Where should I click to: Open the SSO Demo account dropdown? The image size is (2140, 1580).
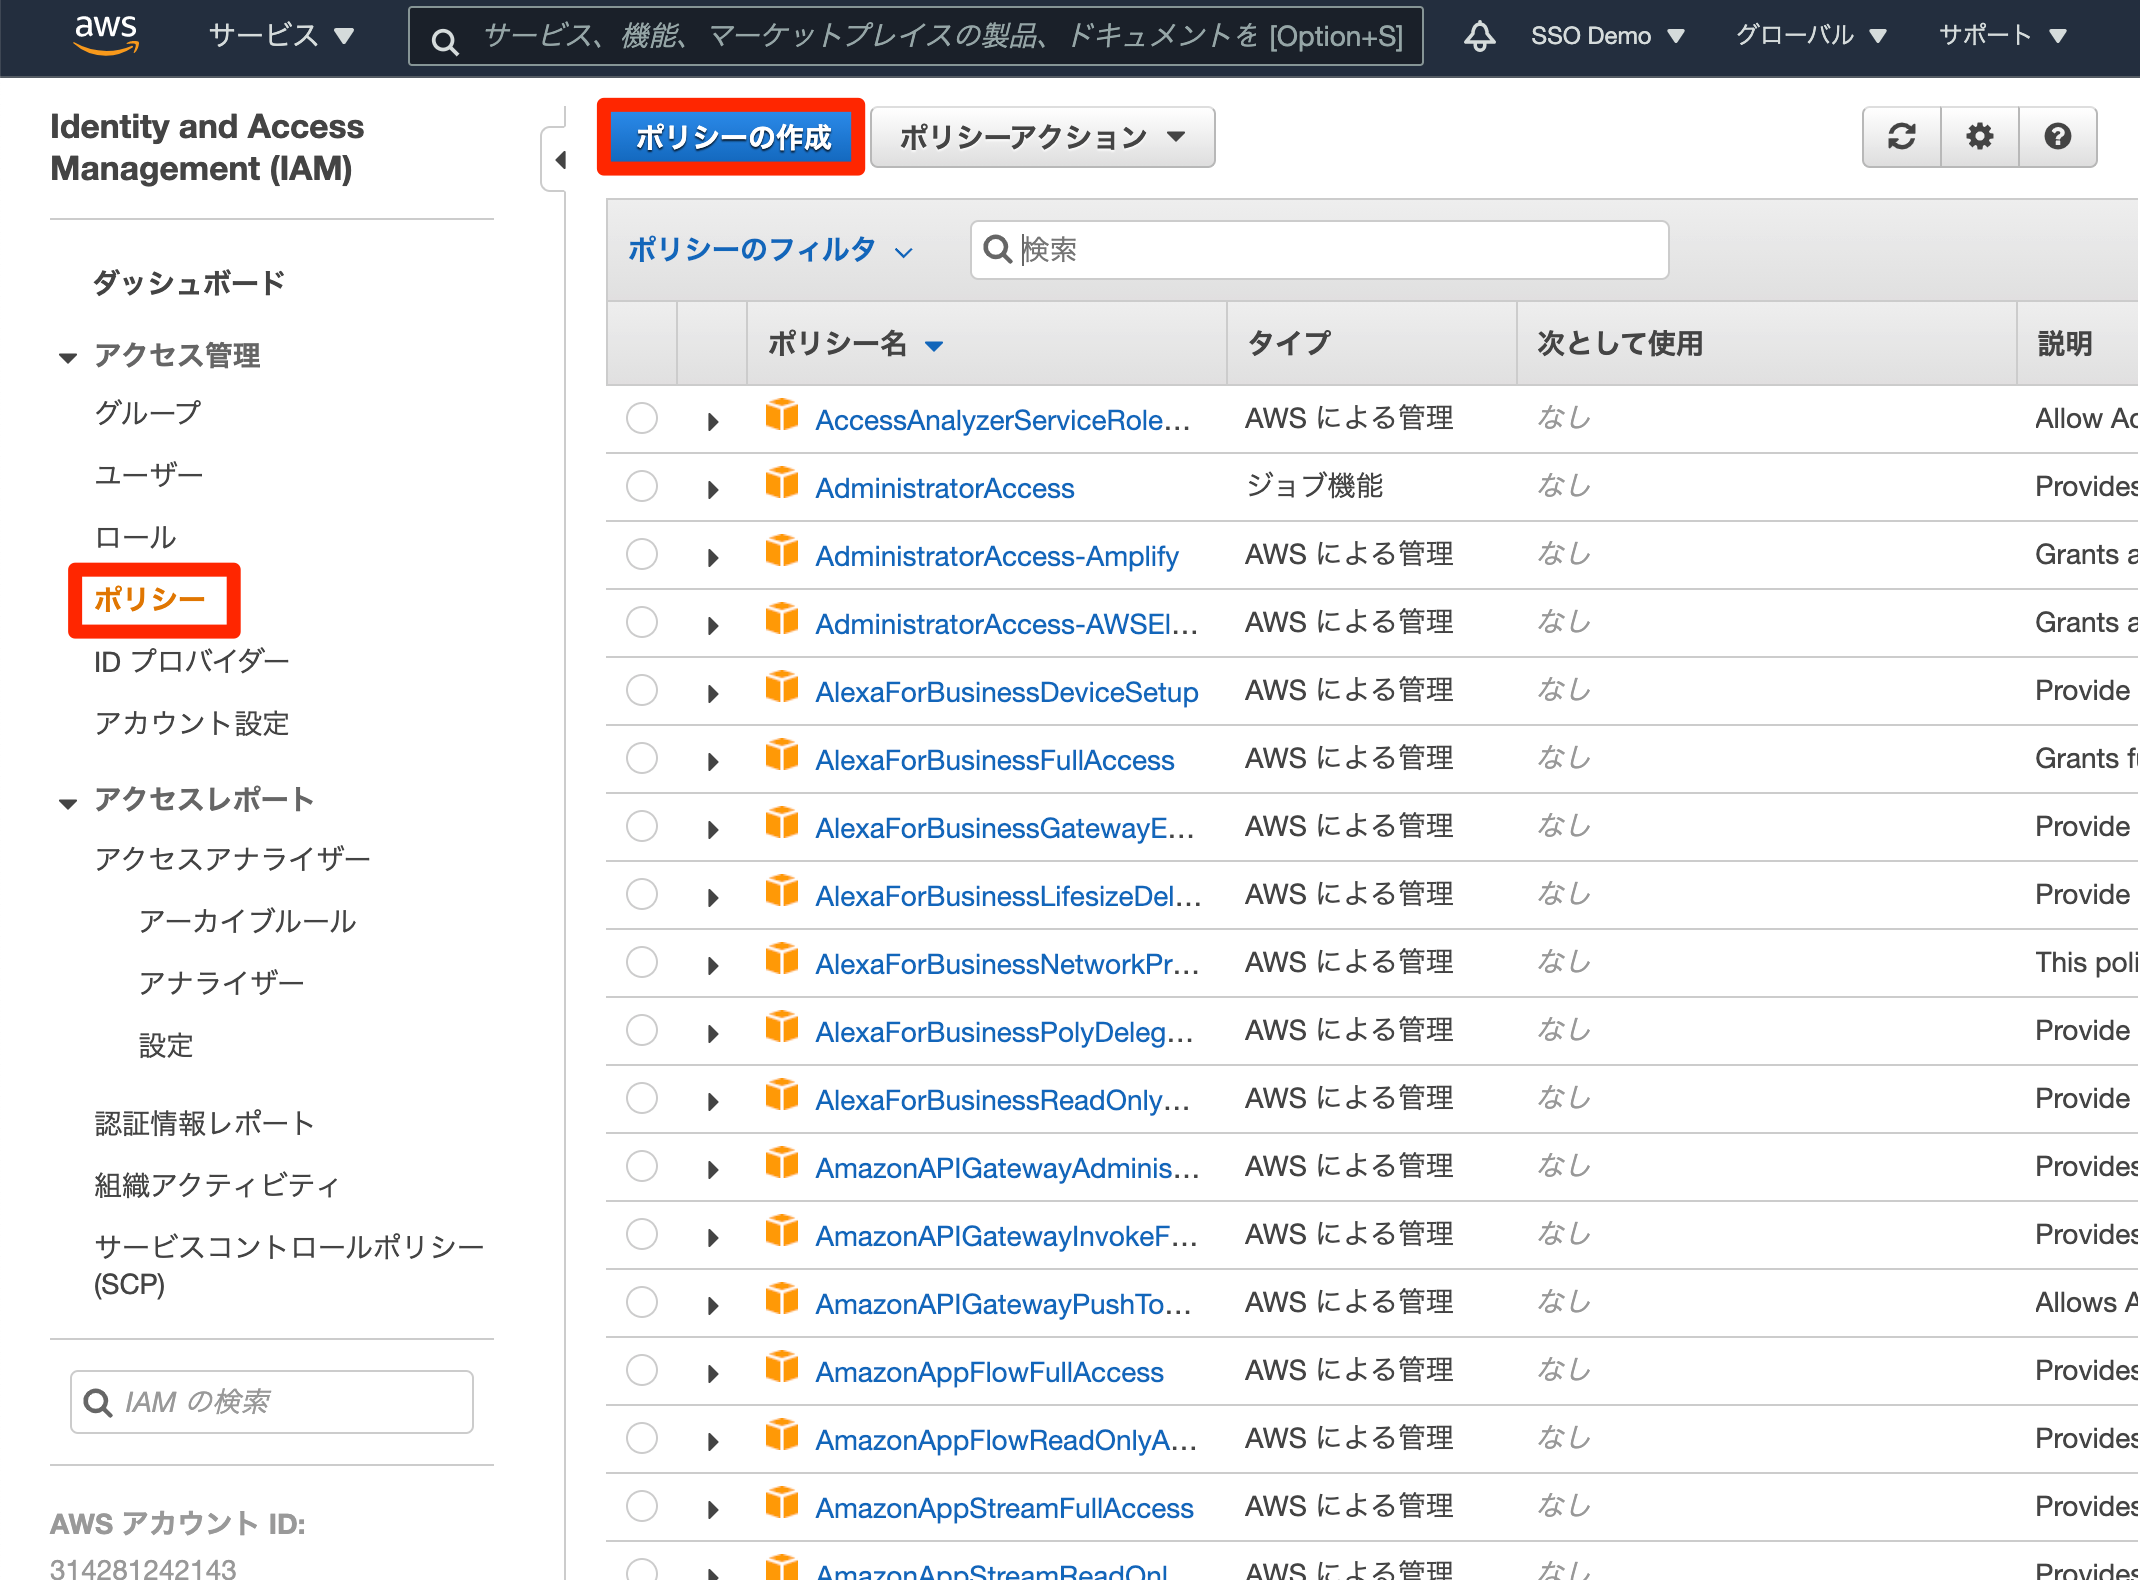click(1608, 36)
